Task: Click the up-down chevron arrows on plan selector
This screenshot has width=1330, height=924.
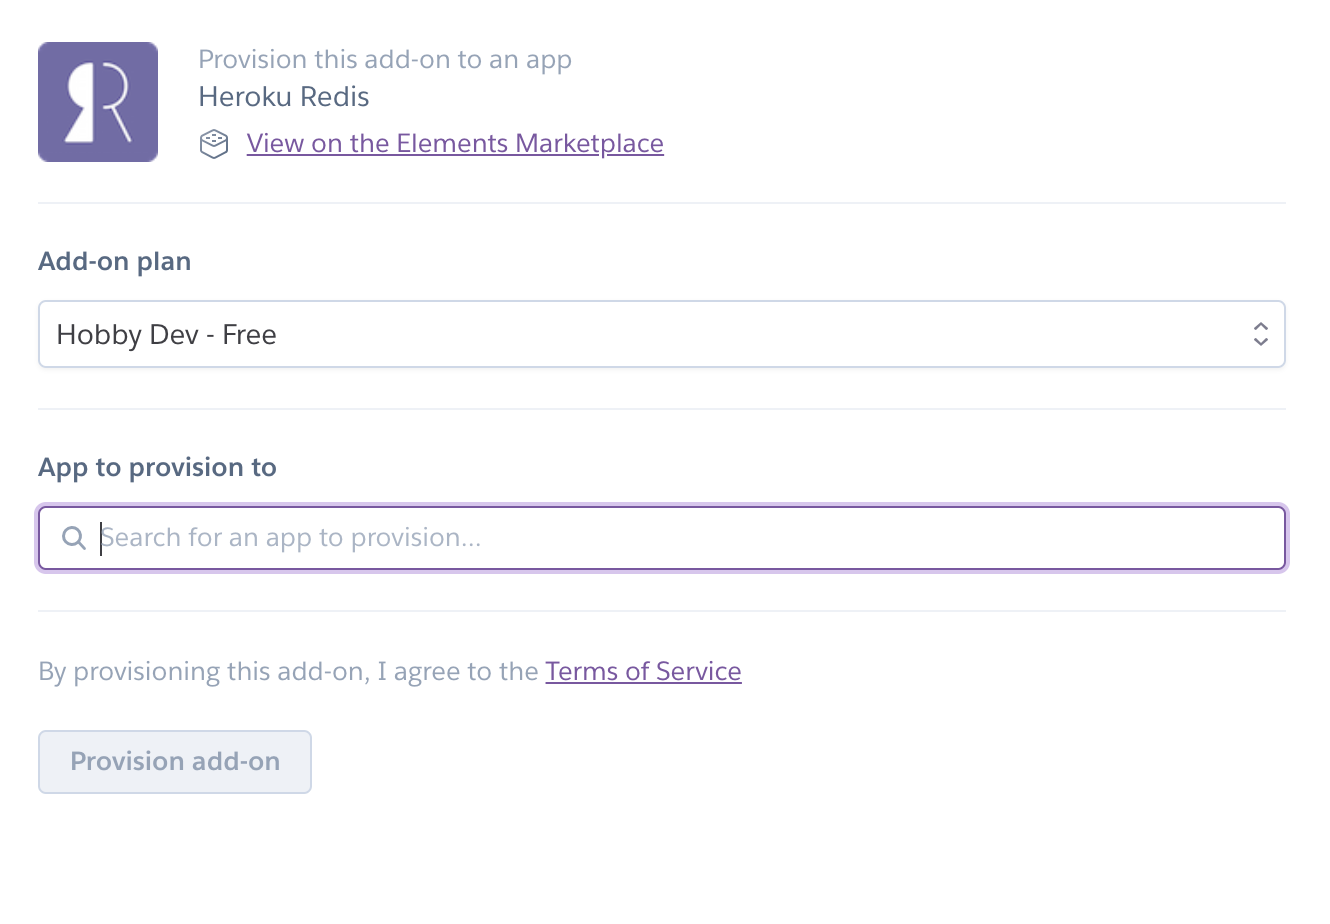Action: pos(1260,334)
